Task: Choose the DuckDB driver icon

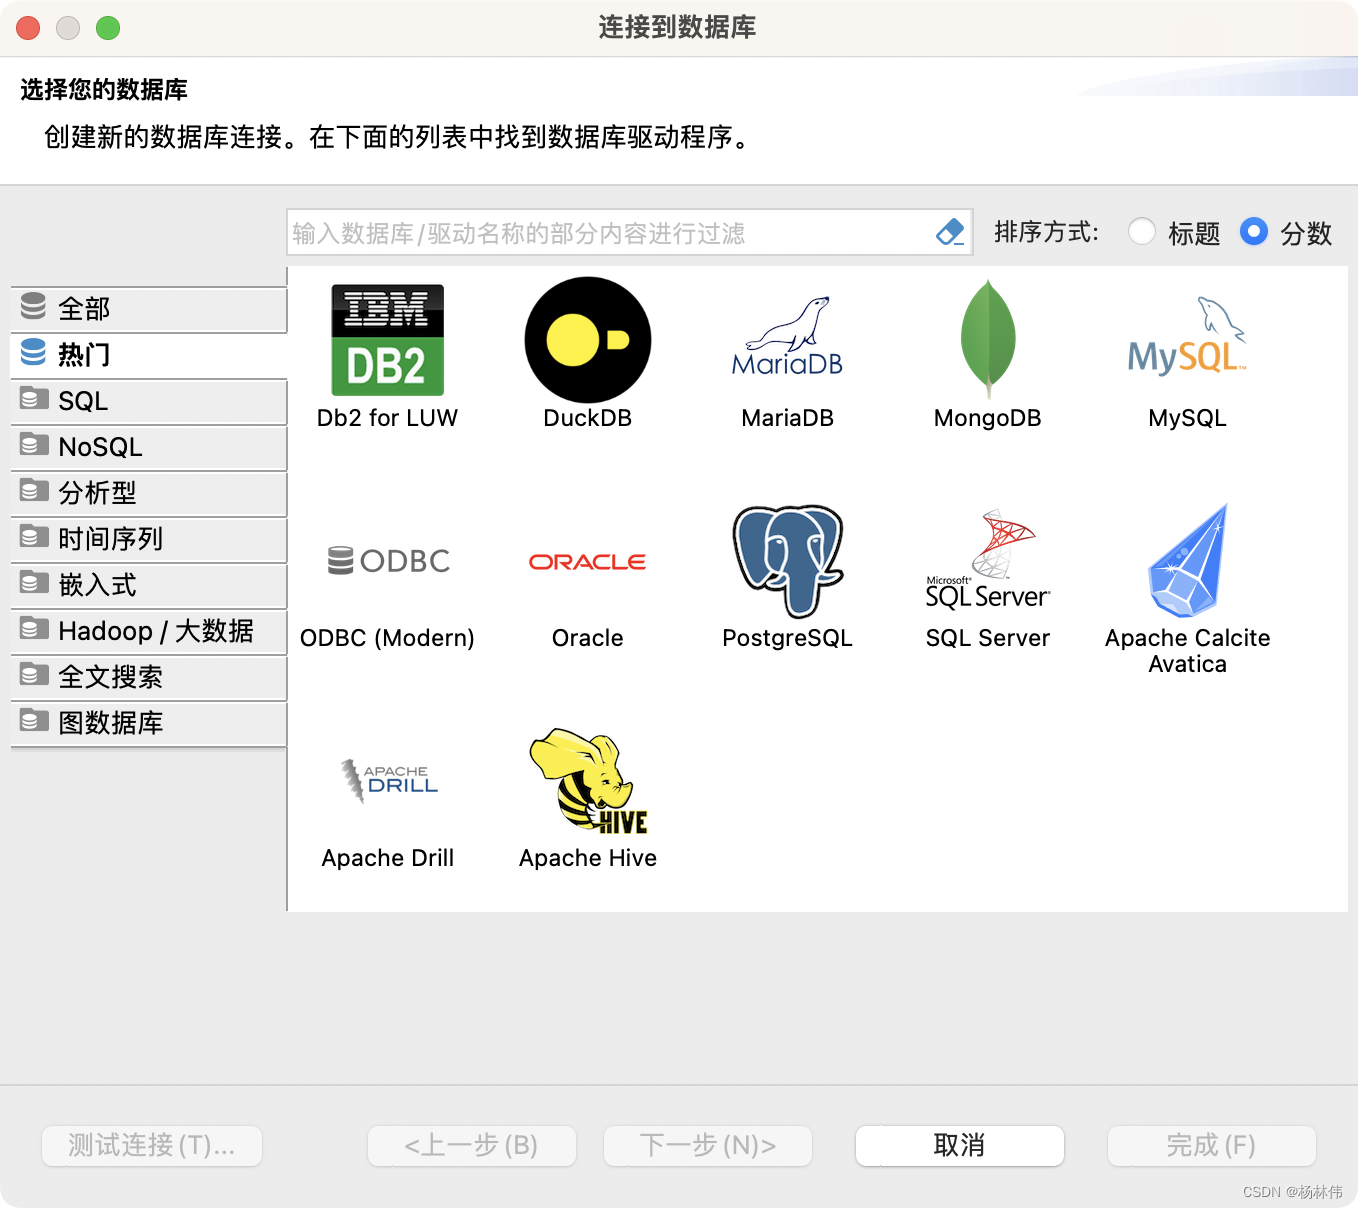Action: 588,340
